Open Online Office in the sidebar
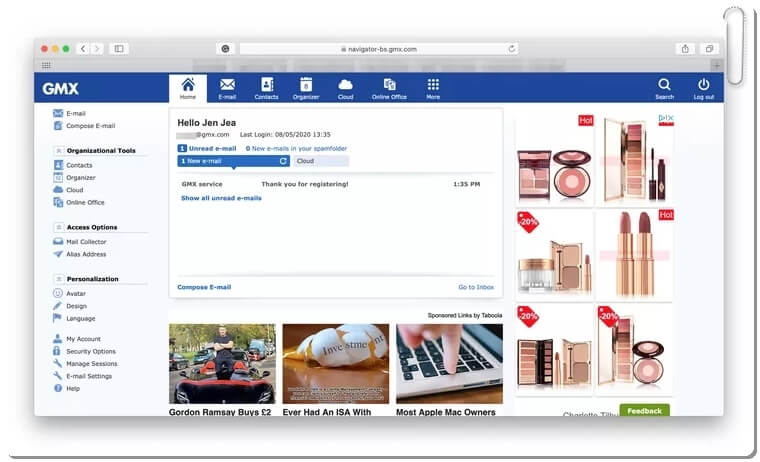This screenshot has width=760, height=462. click(x=79, y=202)
